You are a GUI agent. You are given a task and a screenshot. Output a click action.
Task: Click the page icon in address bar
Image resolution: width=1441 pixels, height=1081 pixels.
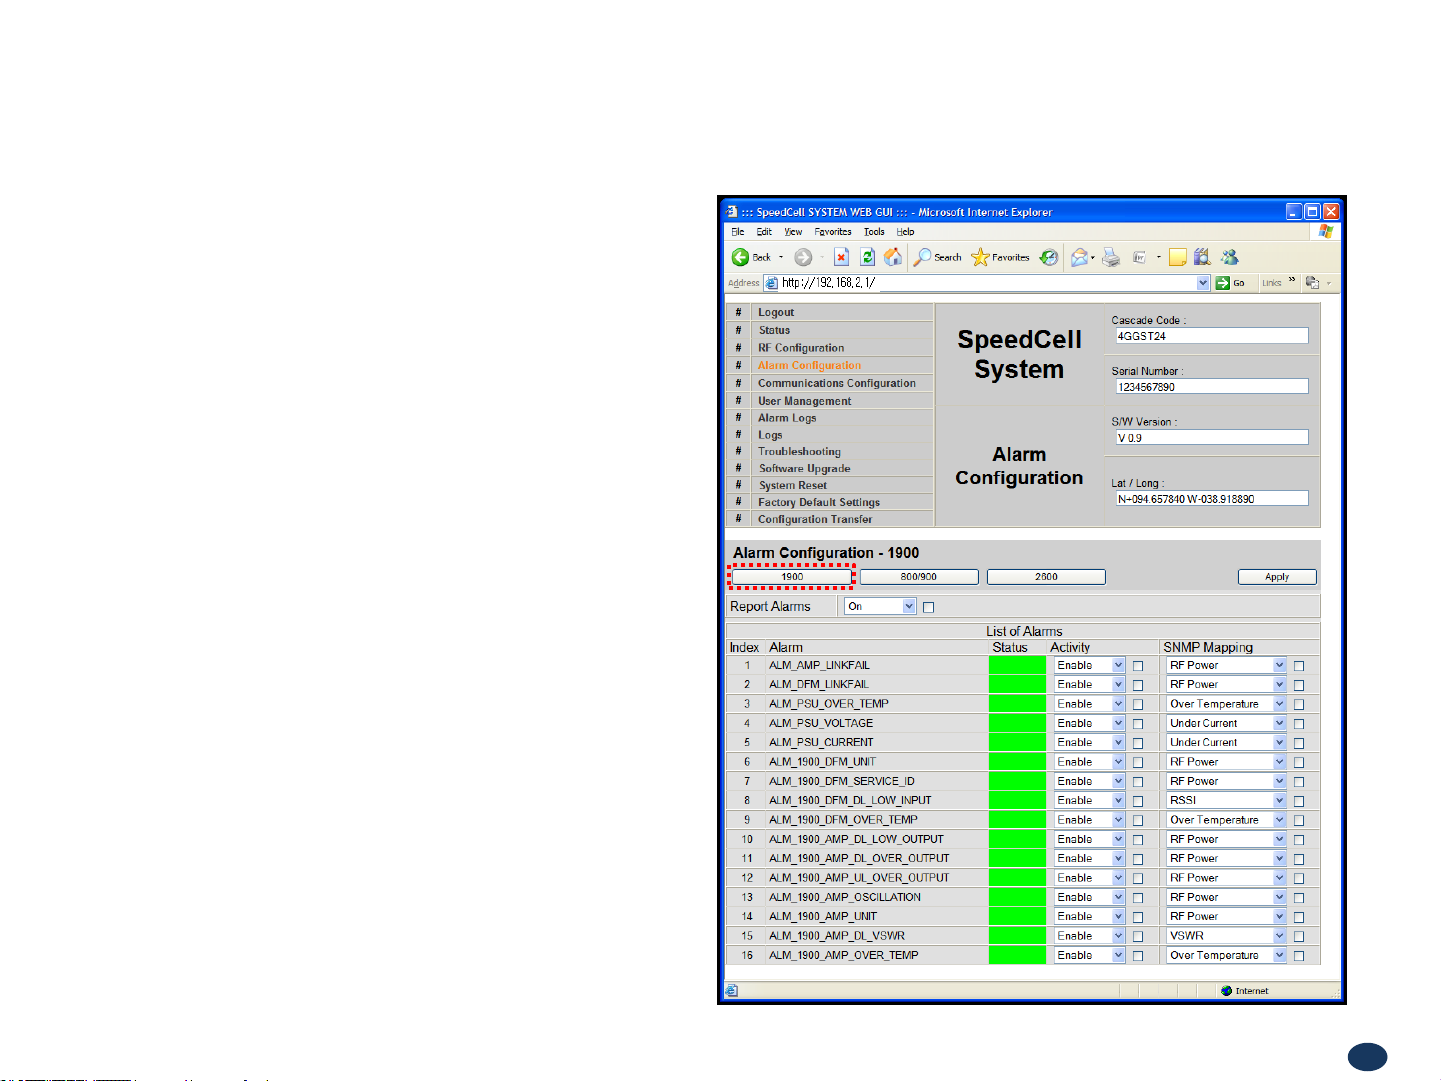[x=772, y=283]
